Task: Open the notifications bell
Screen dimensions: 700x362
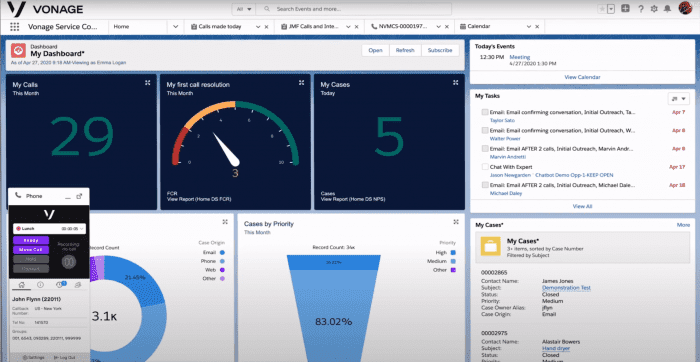Action: point(667,8)
